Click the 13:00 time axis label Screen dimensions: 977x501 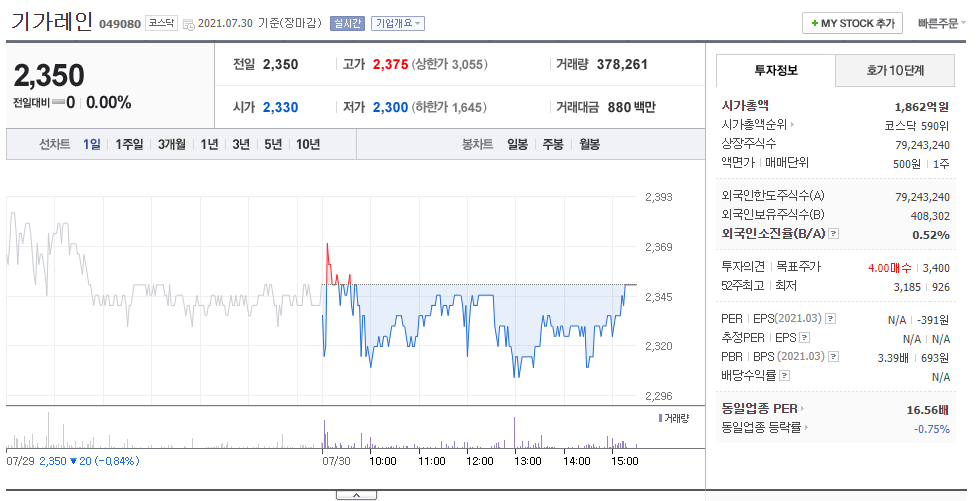click(x=528, y=461)
